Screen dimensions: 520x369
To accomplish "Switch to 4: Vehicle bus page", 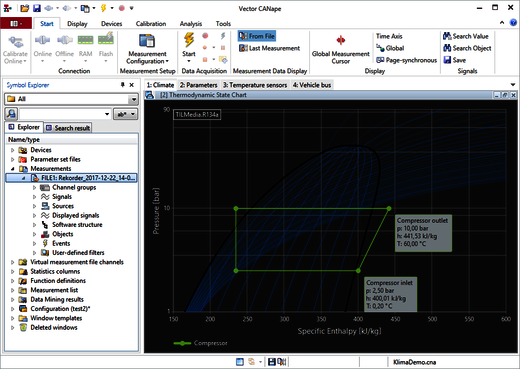I will pos(312,85).
